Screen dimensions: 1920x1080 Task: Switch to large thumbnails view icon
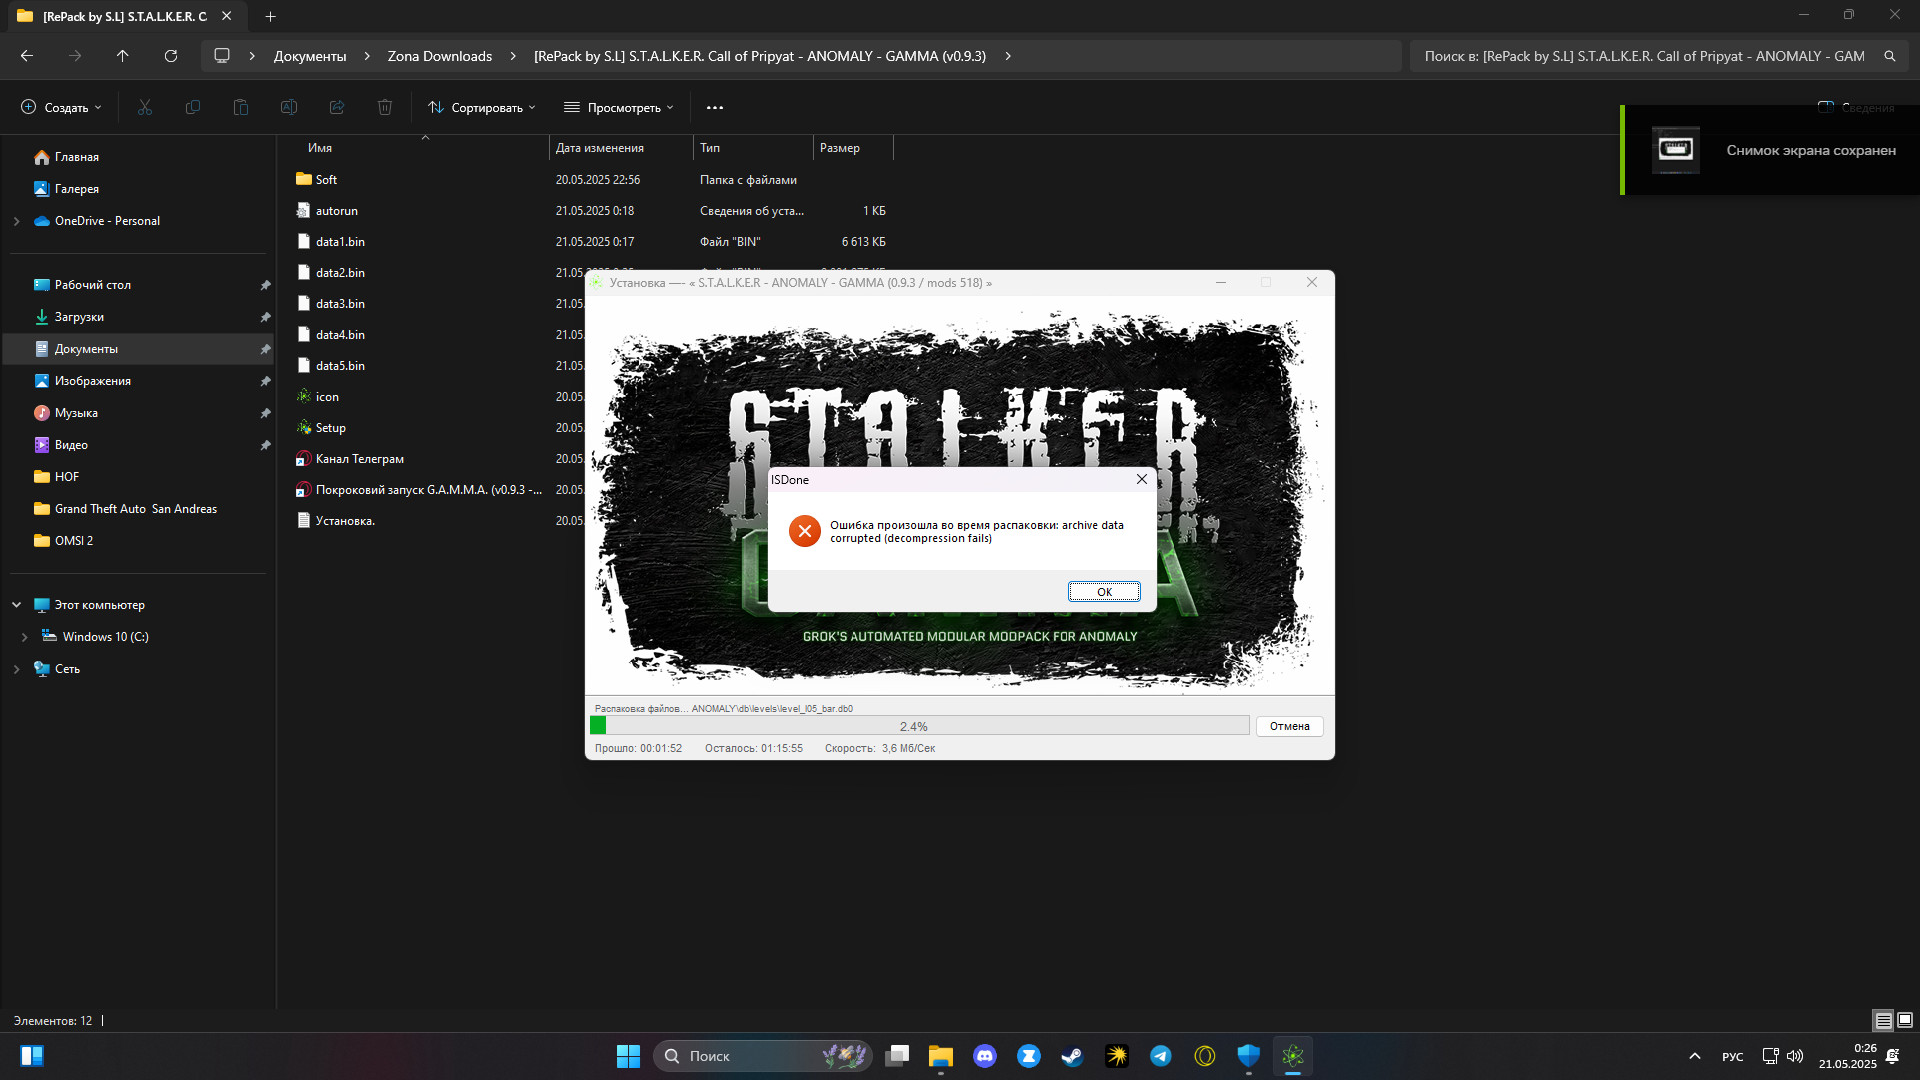pos(1905,1020)
